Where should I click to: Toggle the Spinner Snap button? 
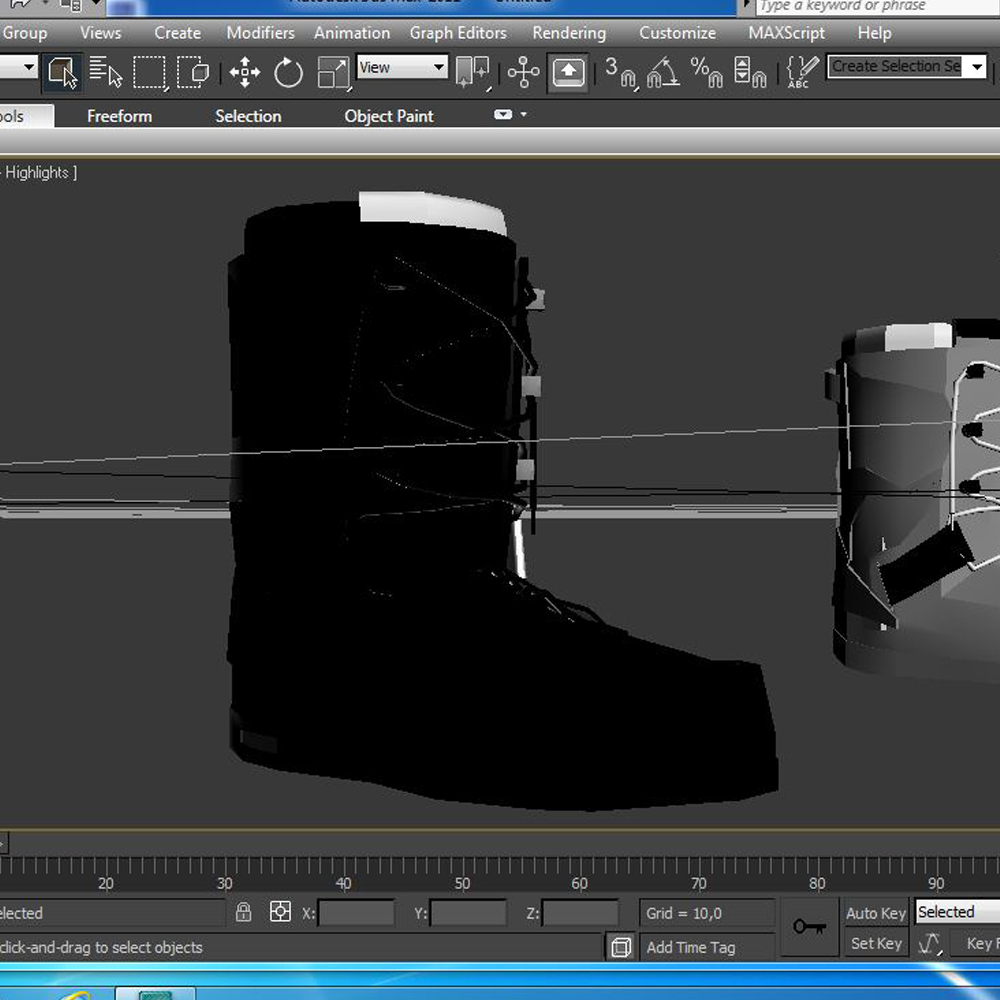[x=749, y=72]
